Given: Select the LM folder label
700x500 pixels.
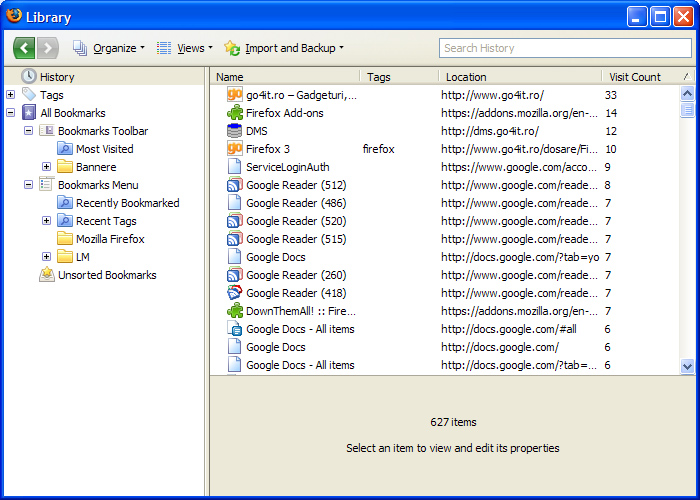Looking at the screenshot, I should (x=83, y=257).
